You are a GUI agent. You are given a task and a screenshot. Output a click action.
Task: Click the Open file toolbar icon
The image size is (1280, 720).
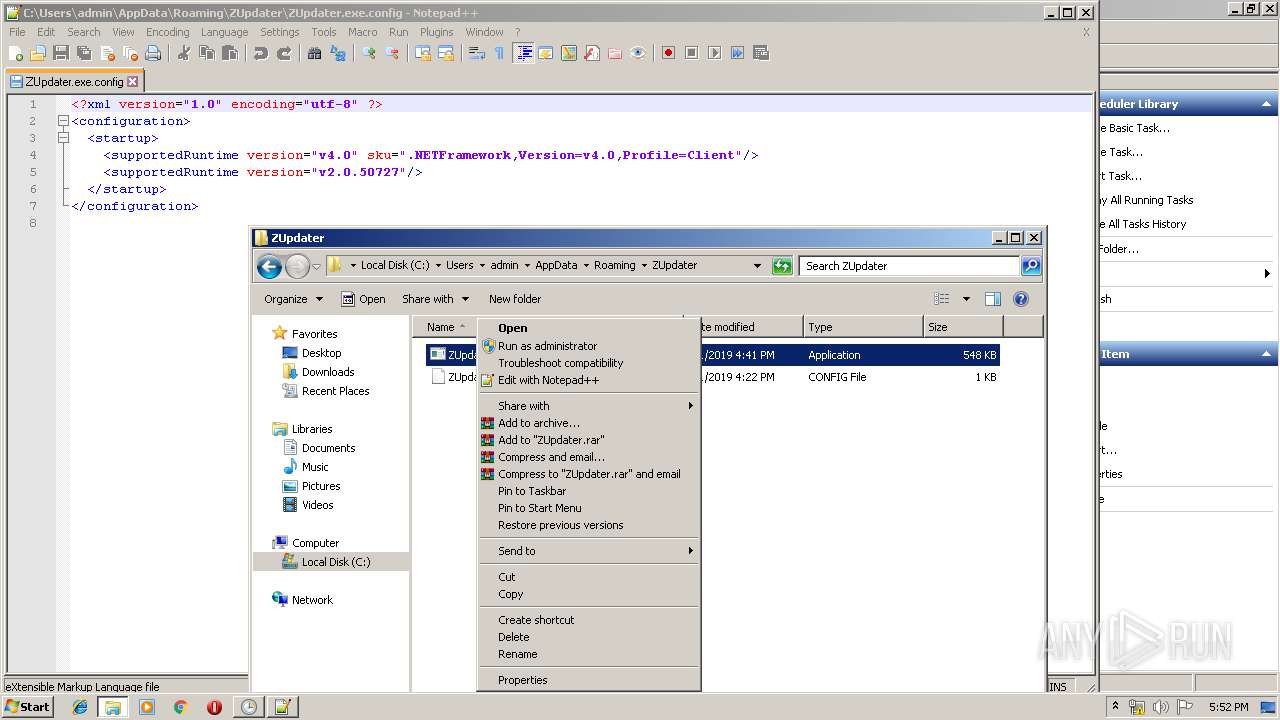(38, 53)
